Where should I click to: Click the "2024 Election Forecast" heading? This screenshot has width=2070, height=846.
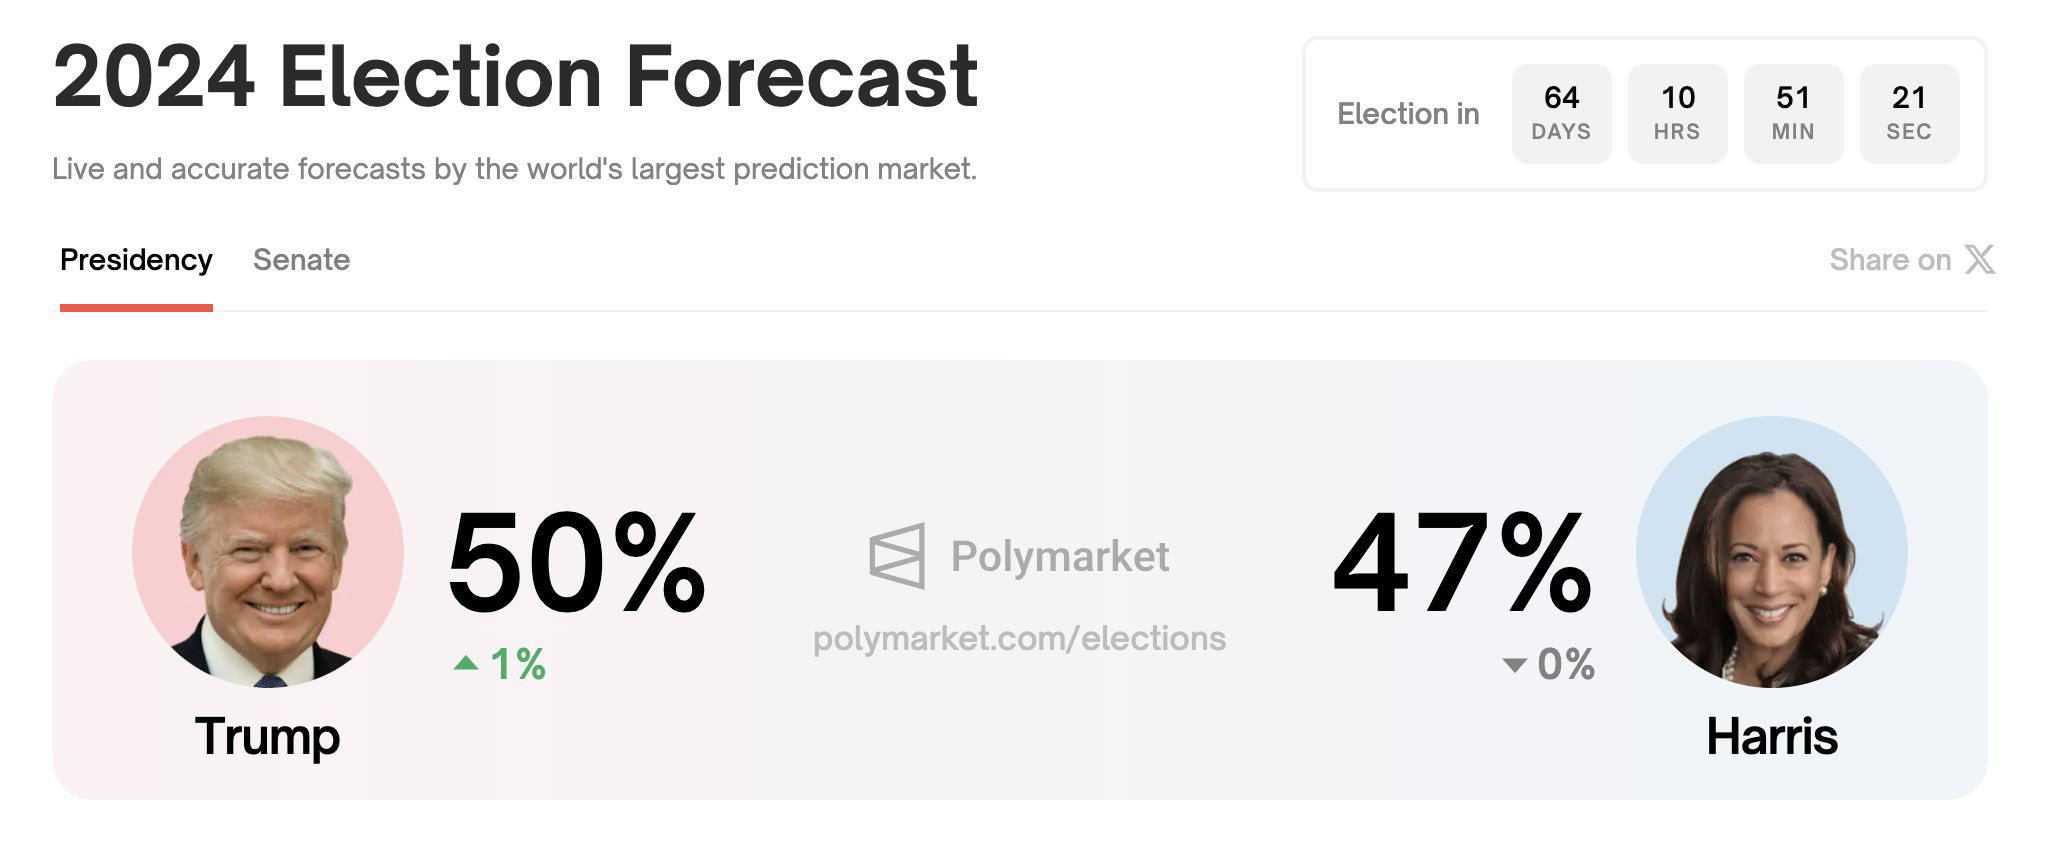[x=515, y=77]
